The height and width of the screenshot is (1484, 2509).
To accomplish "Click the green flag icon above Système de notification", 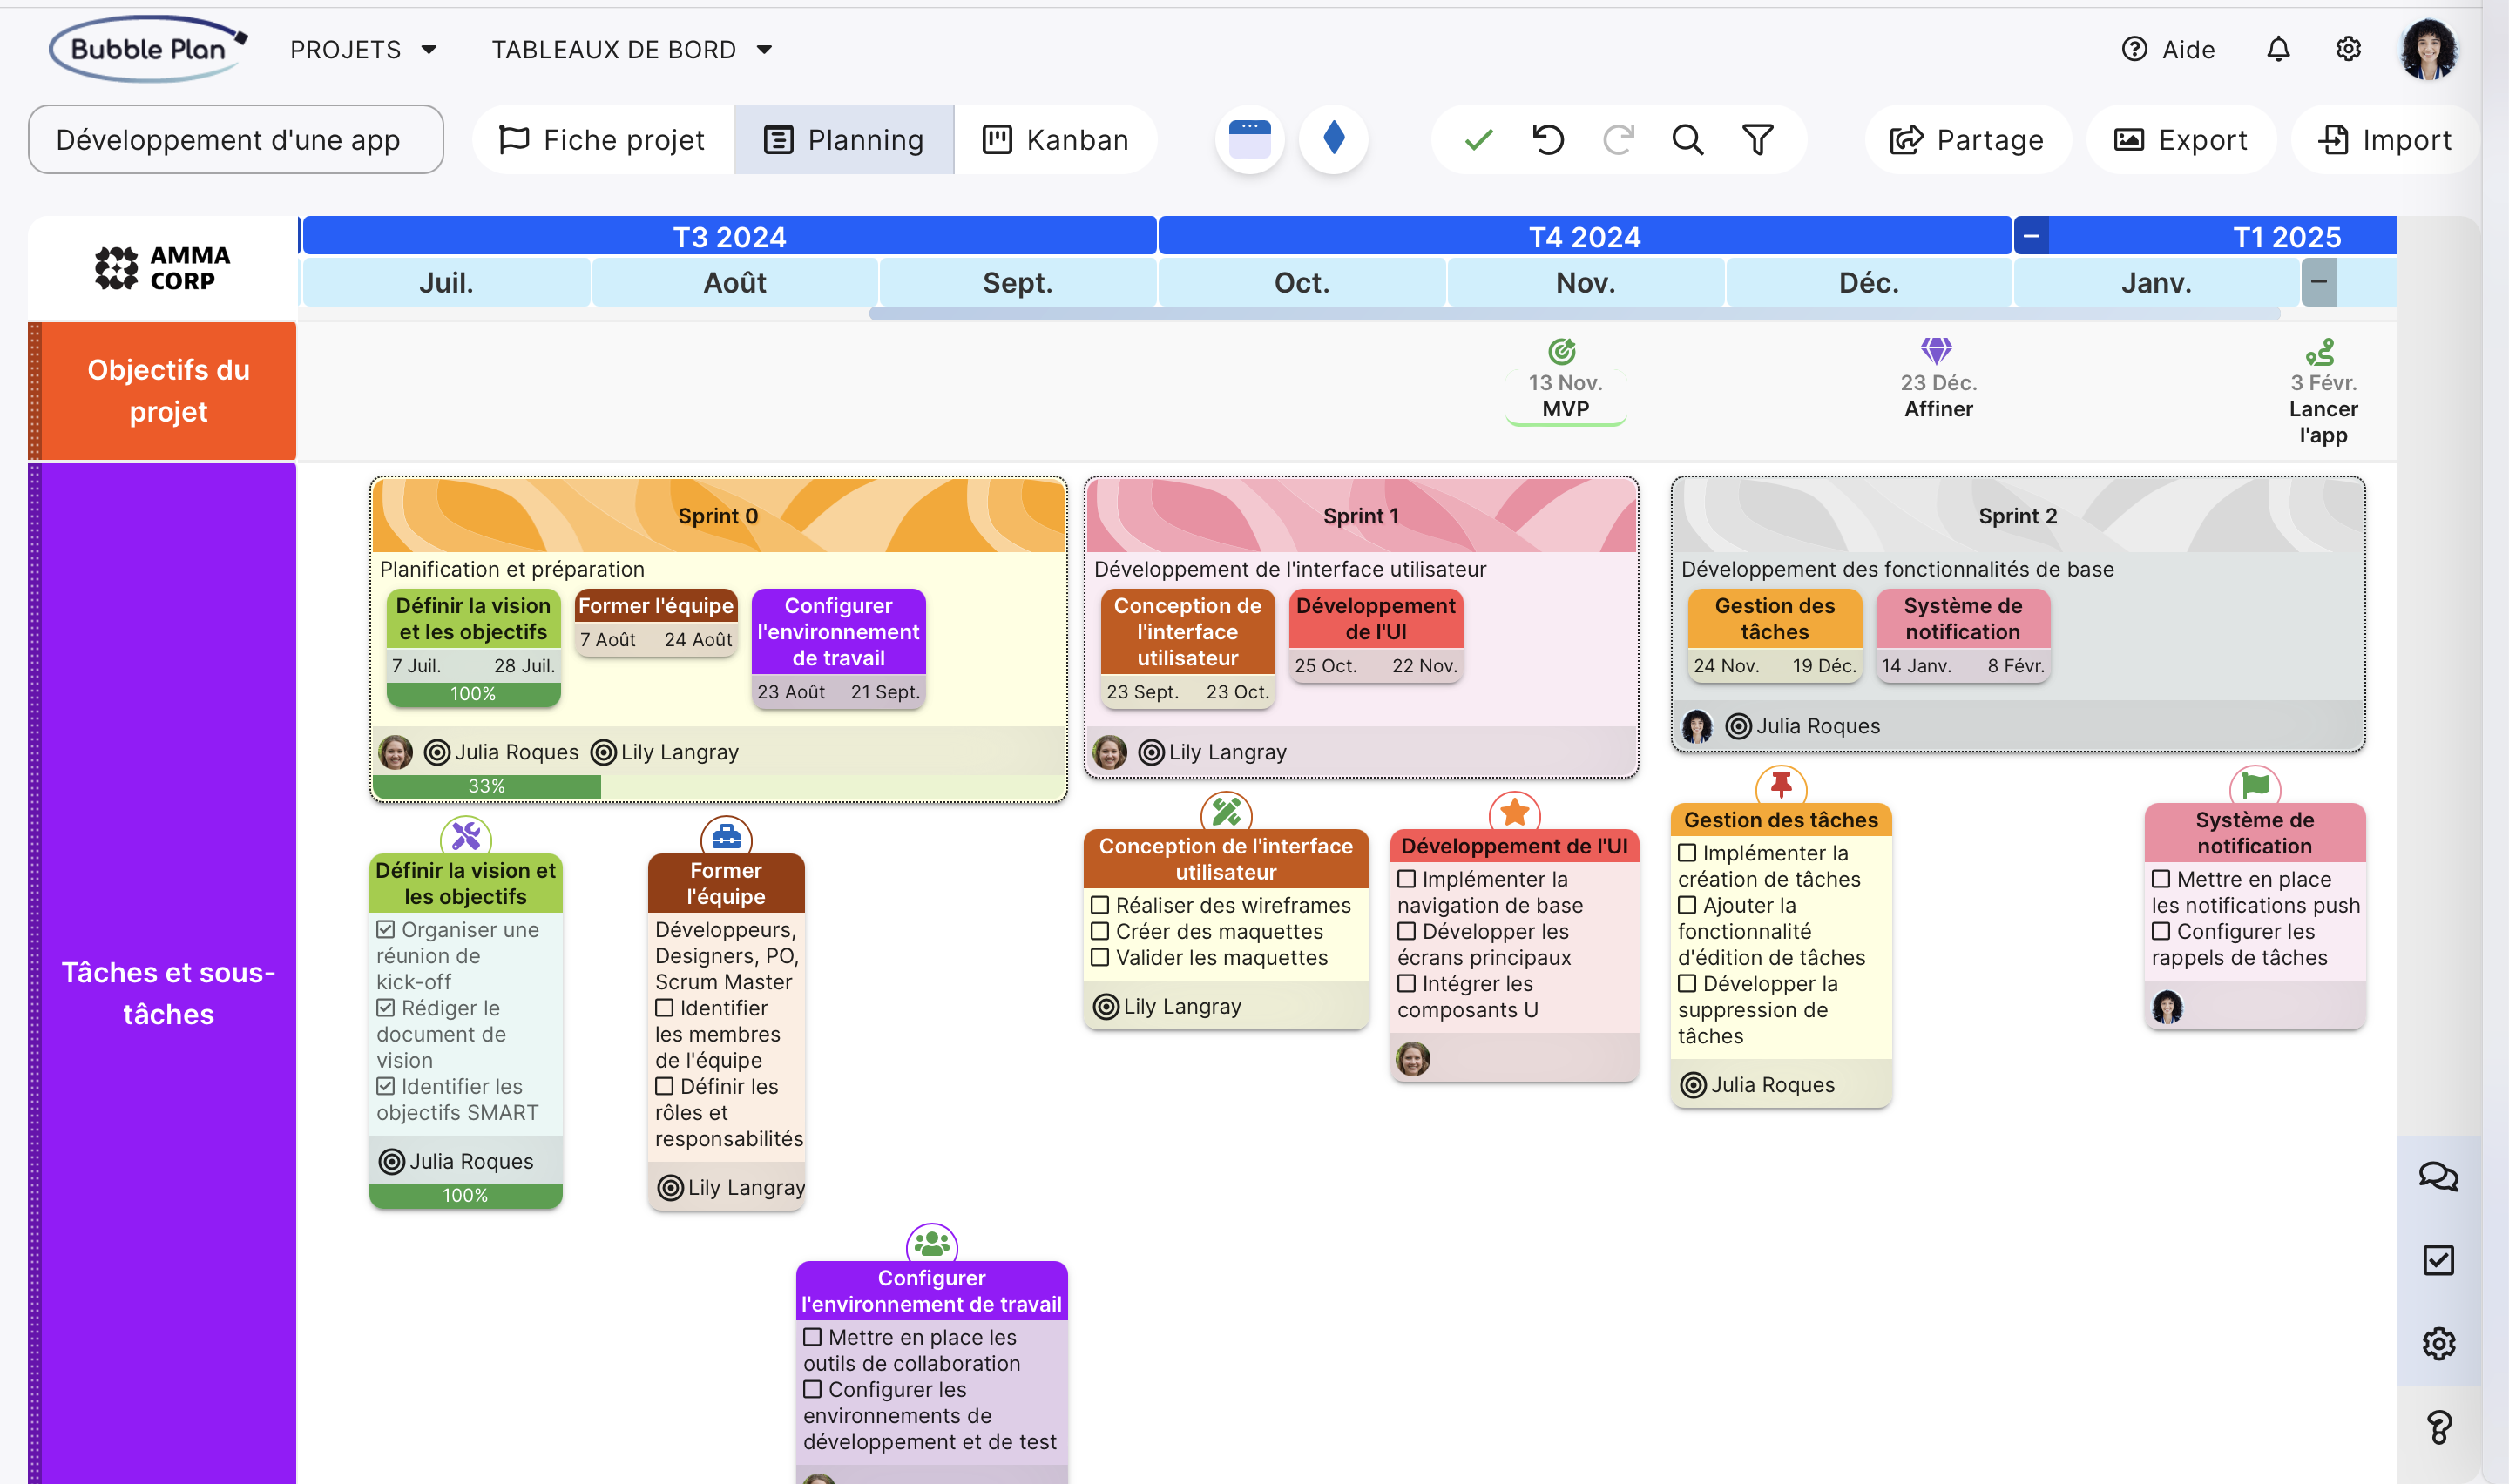I will pos(2255,785).
